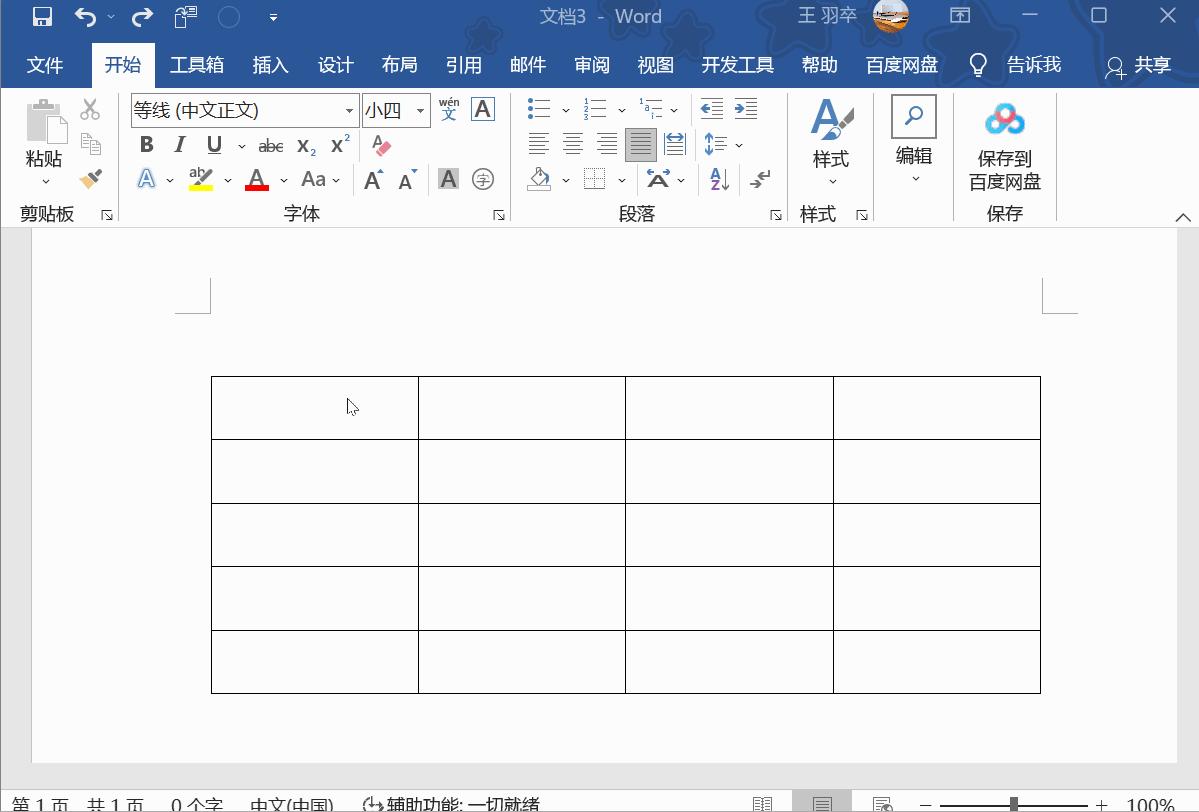Image resolution: width=1199 pixels, height=812 pixels.
Task: Select the sort (A-Z) icon
Action: tap(717, 177)
